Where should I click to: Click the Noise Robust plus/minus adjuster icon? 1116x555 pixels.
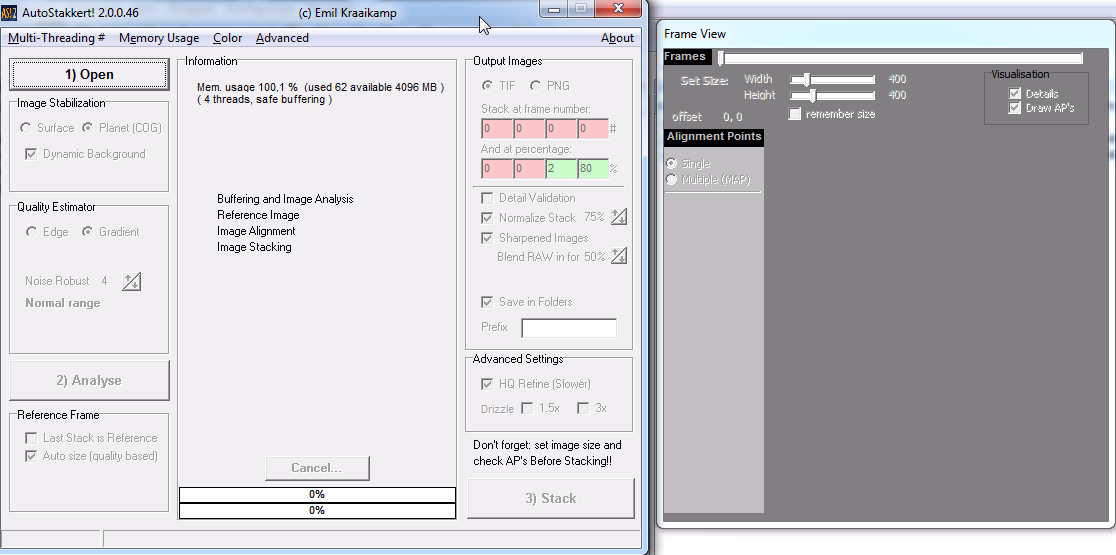[x=132, y=281]
